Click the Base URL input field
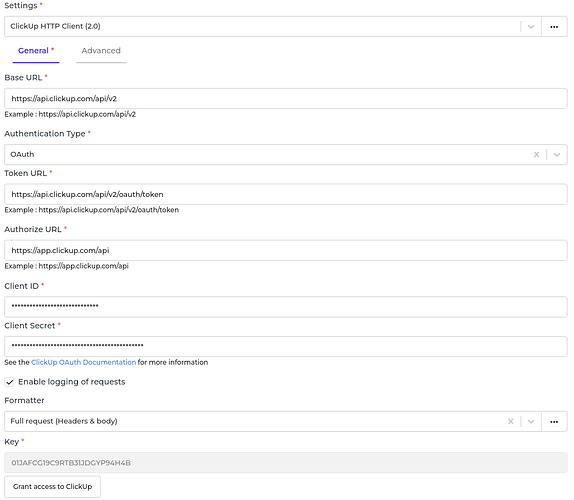Screen dimensions: 574x500 click(286, 98)
